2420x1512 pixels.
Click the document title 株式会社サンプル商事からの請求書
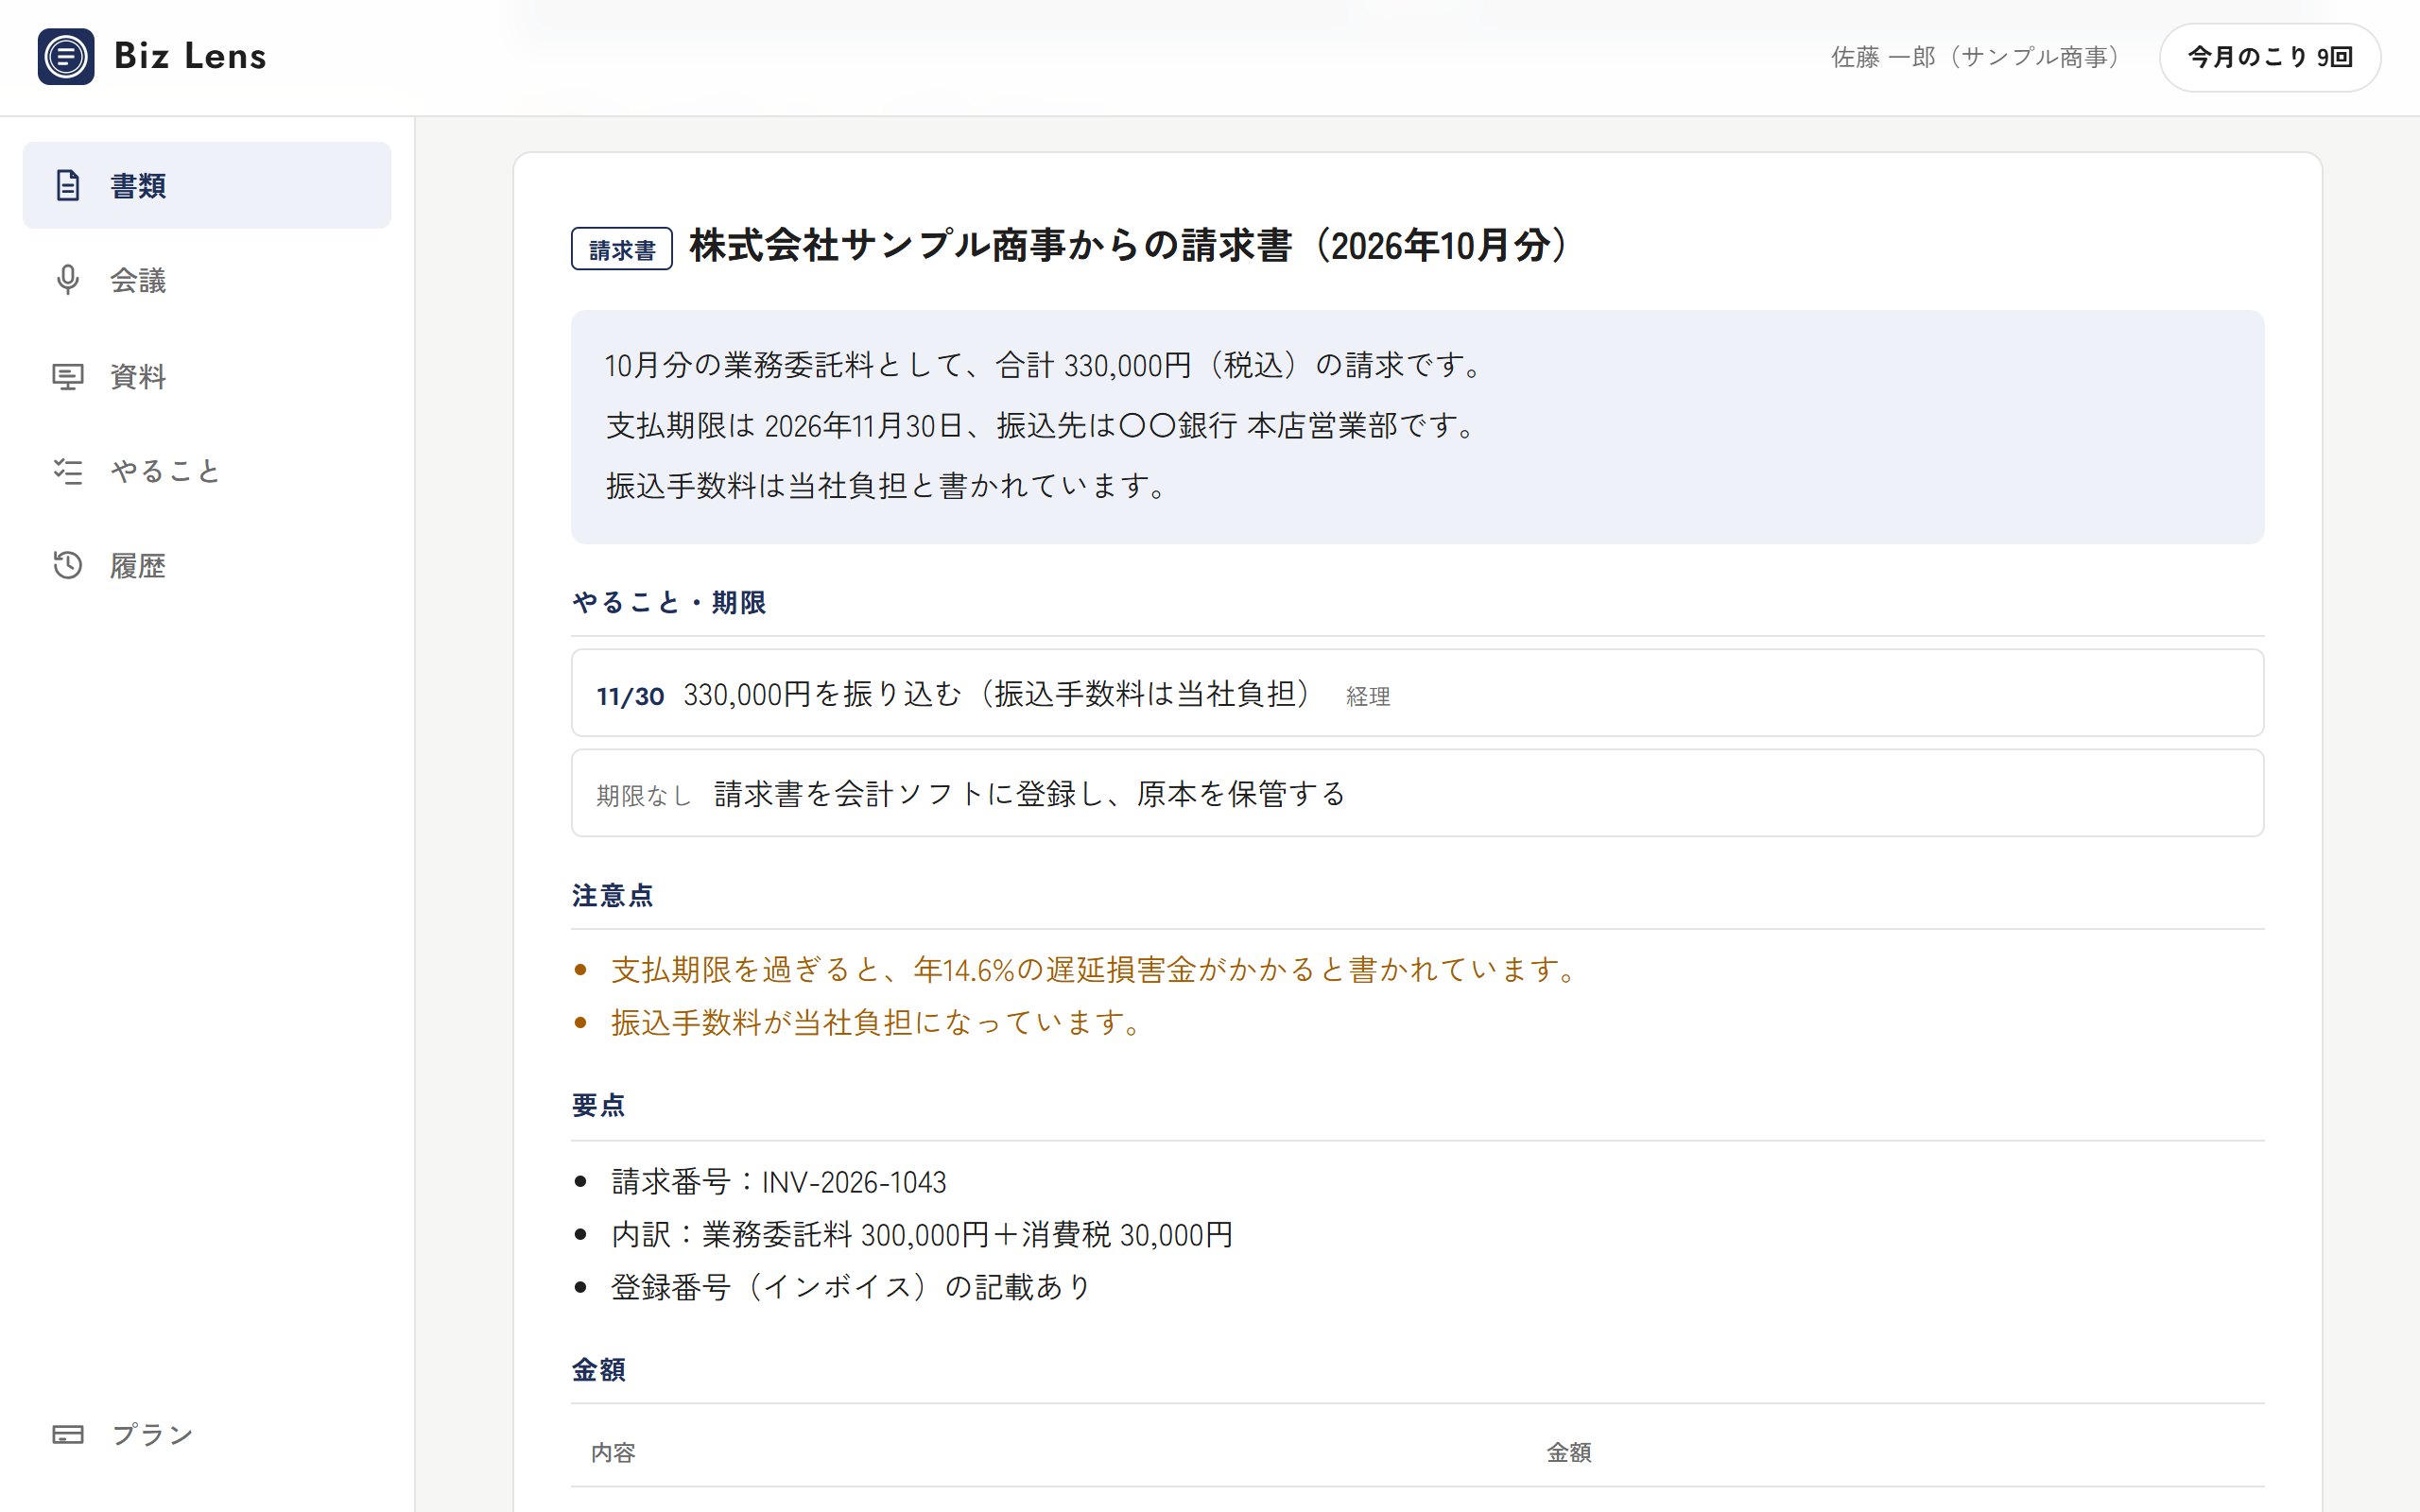click(x=1130, y=246)
